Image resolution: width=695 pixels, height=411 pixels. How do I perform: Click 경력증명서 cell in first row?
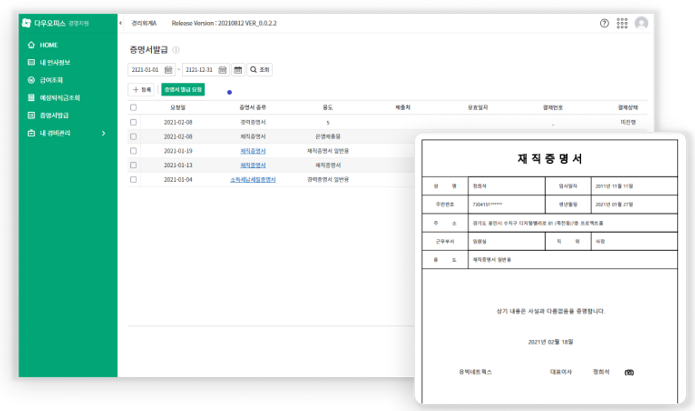253,122
